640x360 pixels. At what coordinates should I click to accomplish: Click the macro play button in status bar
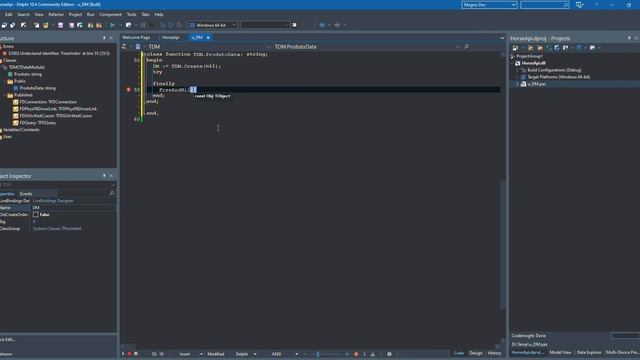tap(123, 354)
